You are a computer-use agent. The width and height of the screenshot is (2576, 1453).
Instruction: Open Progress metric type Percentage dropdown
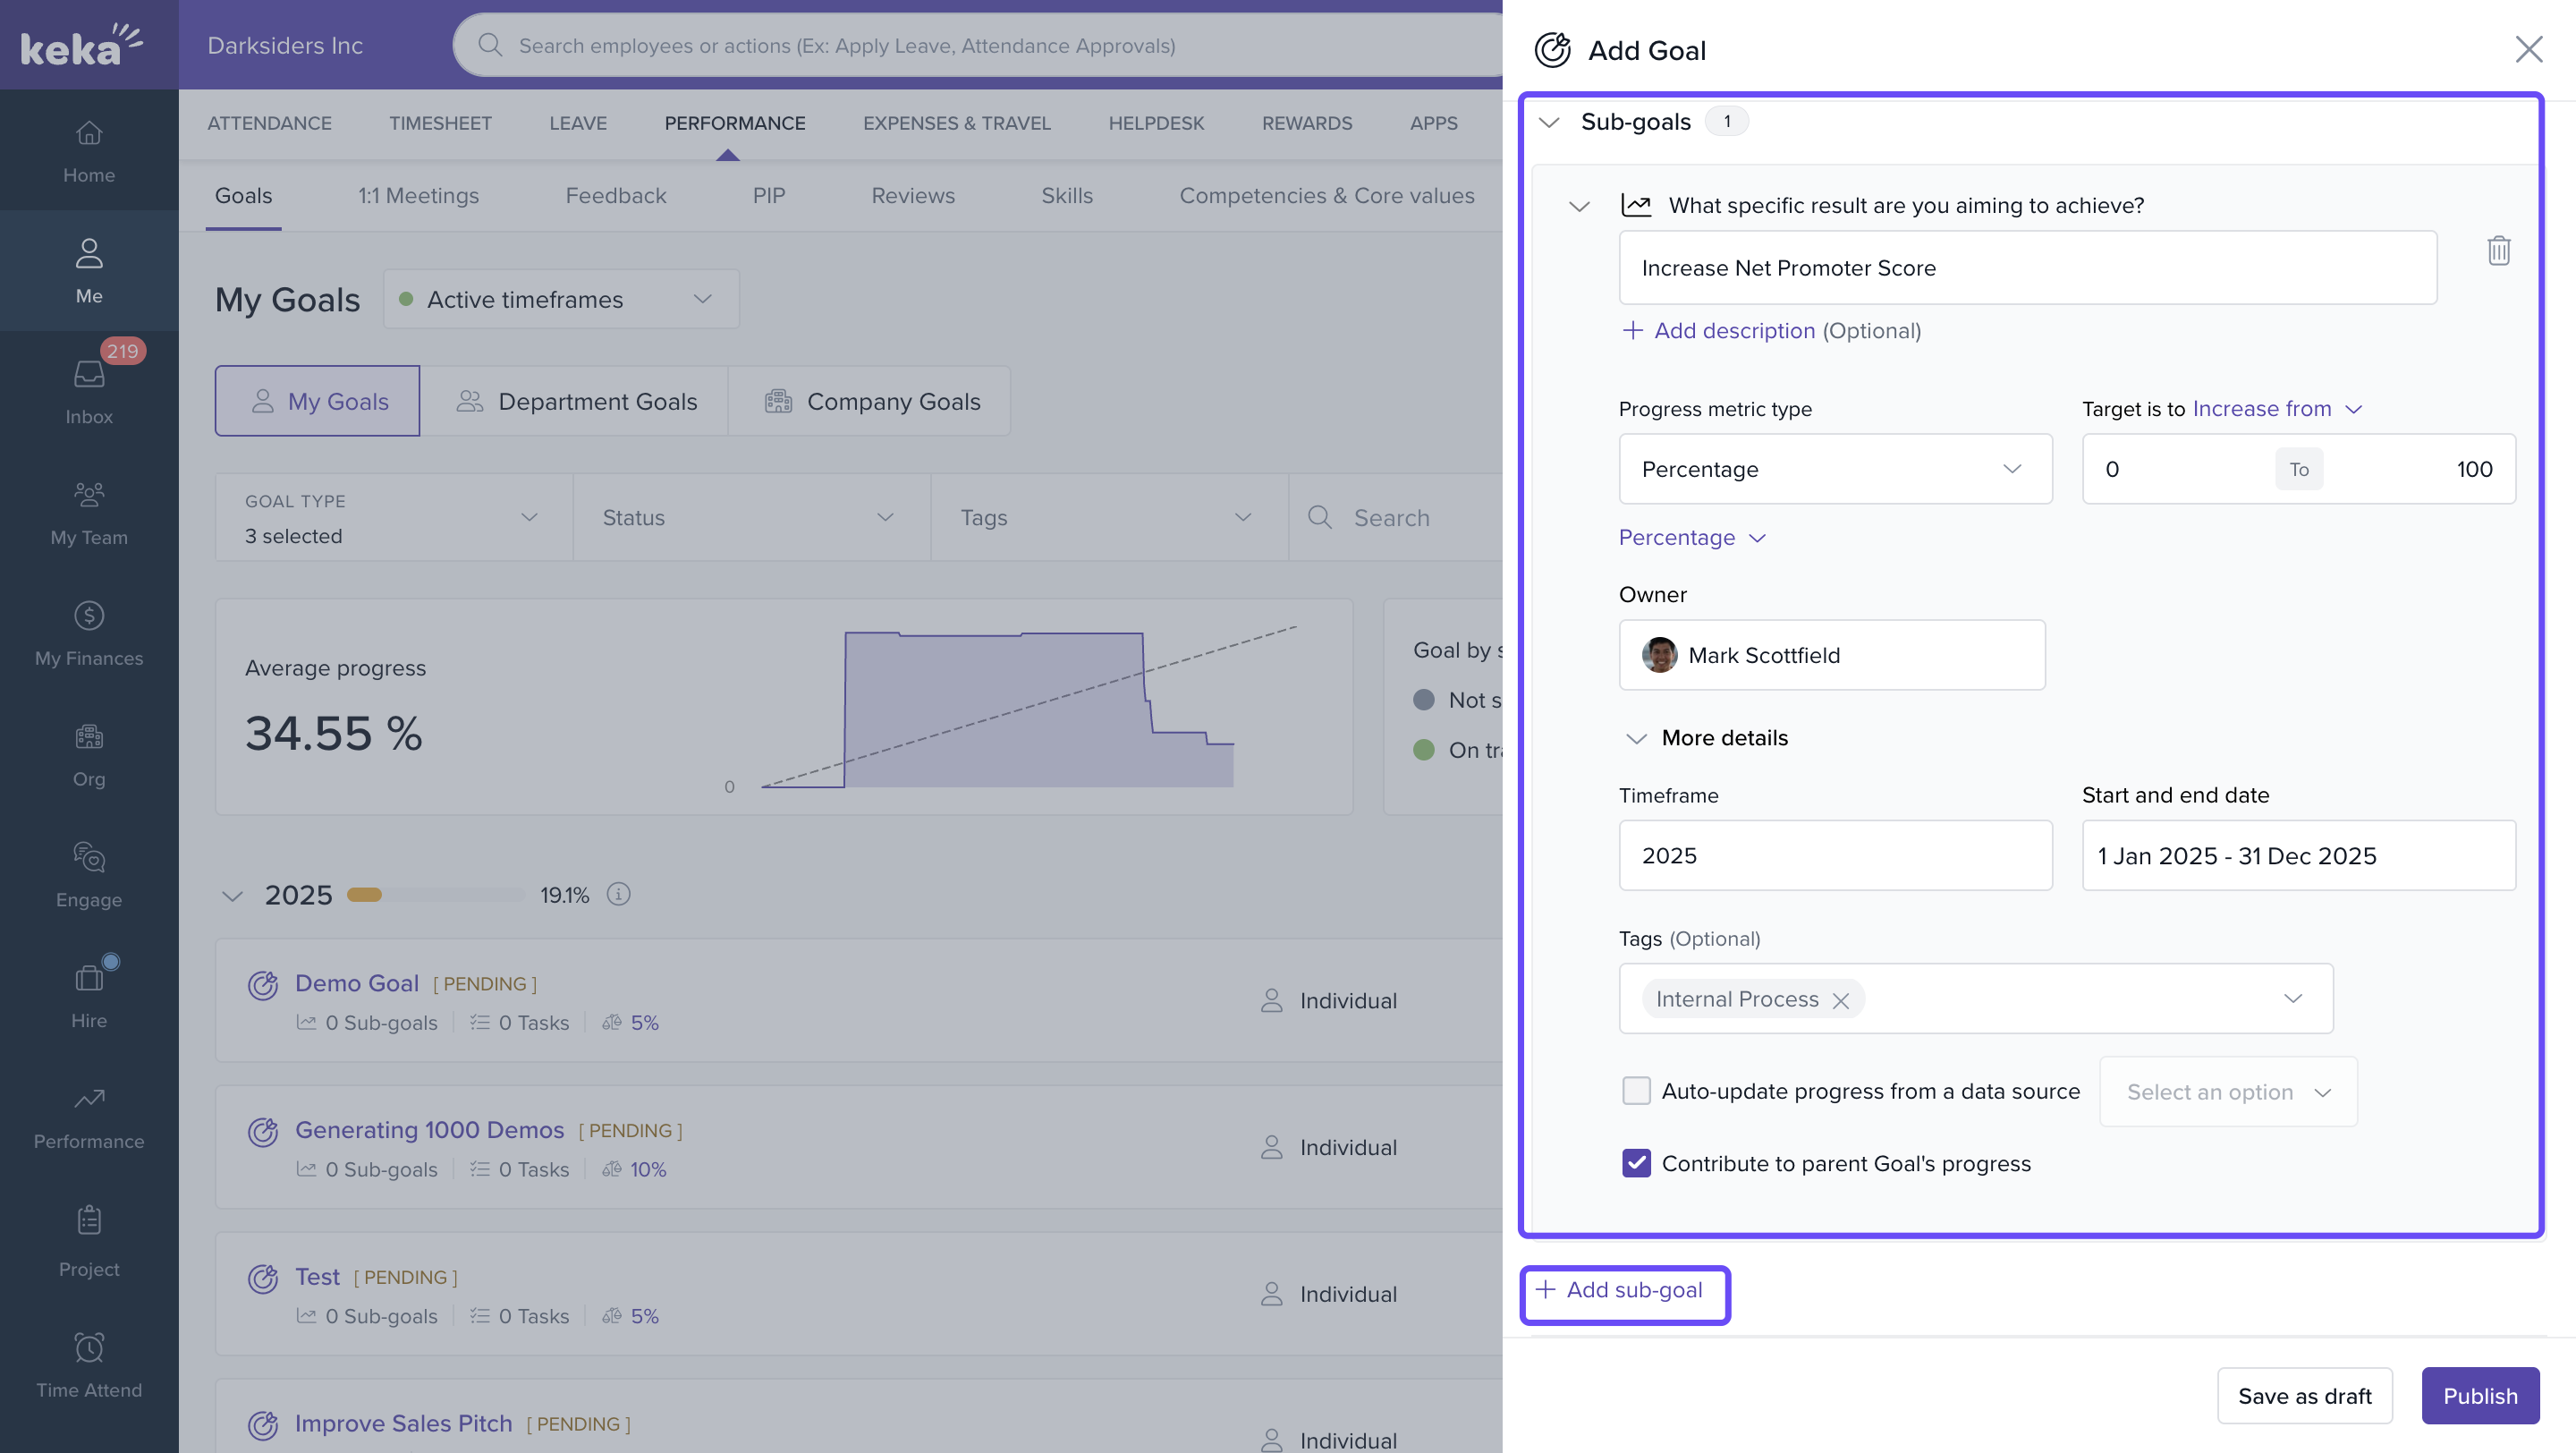point(1835,469)
